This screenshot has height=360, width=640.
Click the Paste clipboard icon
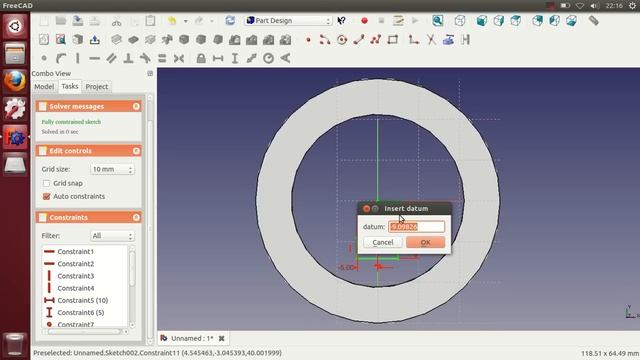tap(150, 21)
